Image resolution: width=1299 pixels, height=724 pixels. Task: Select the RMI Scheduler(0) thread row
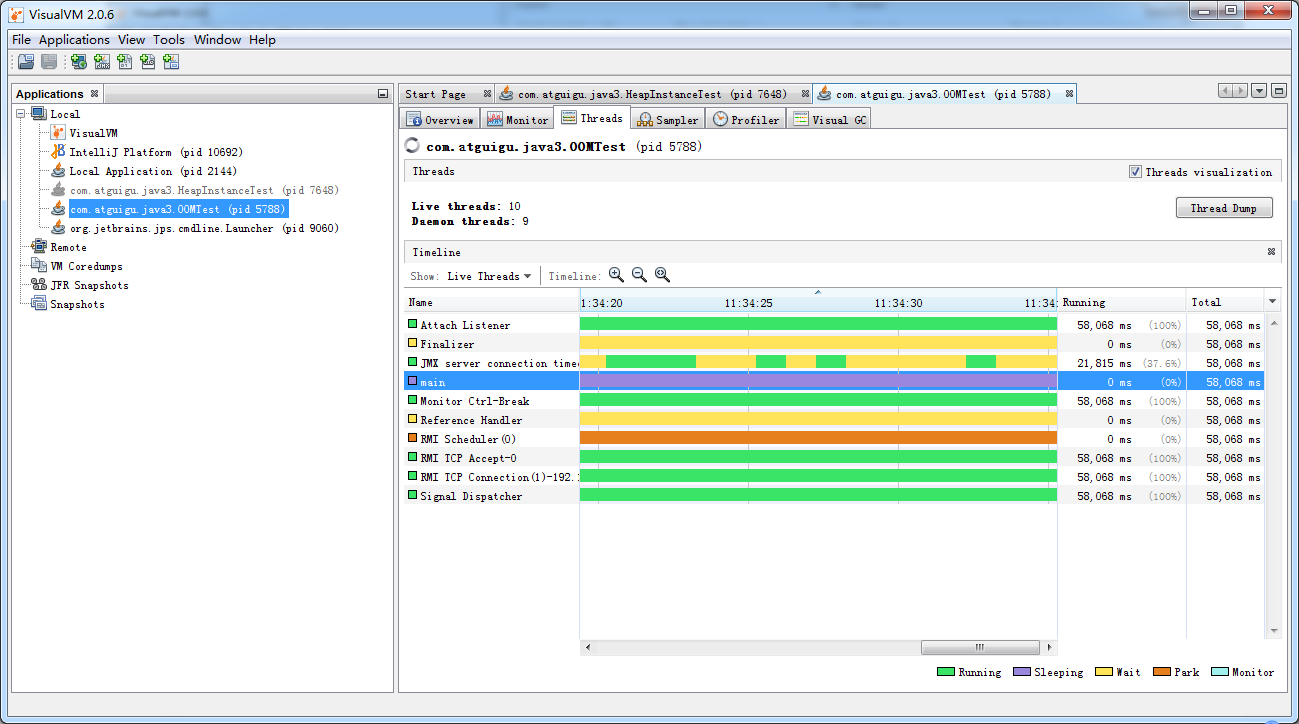(x=835, y=439)
